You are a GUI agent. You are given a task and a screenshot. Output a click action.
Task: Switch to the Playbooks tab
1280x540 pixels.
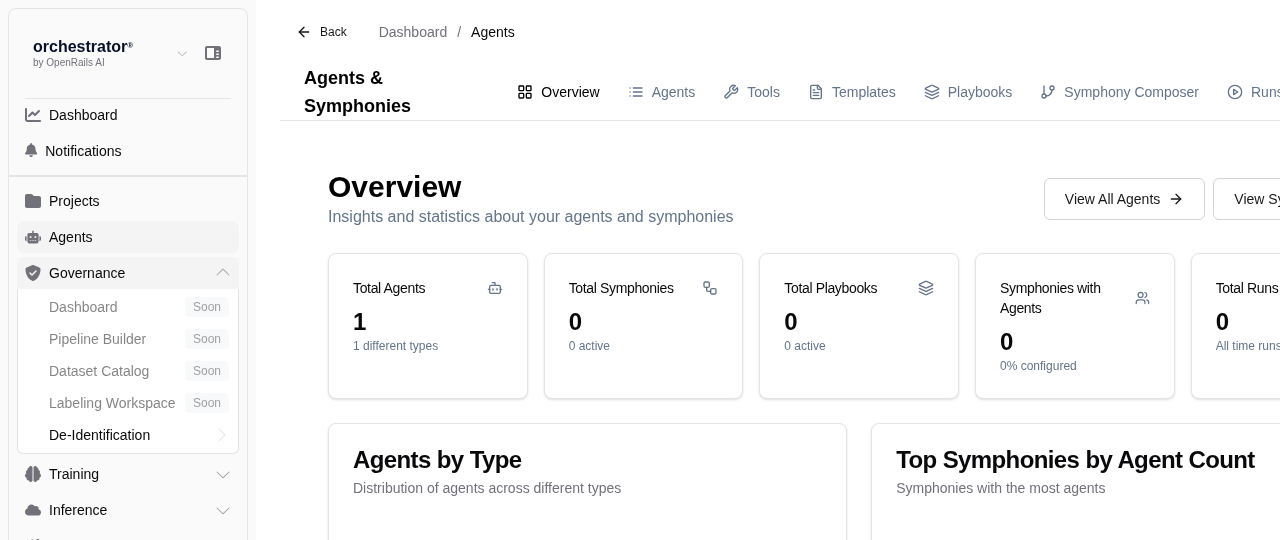[x=968, y=92]
